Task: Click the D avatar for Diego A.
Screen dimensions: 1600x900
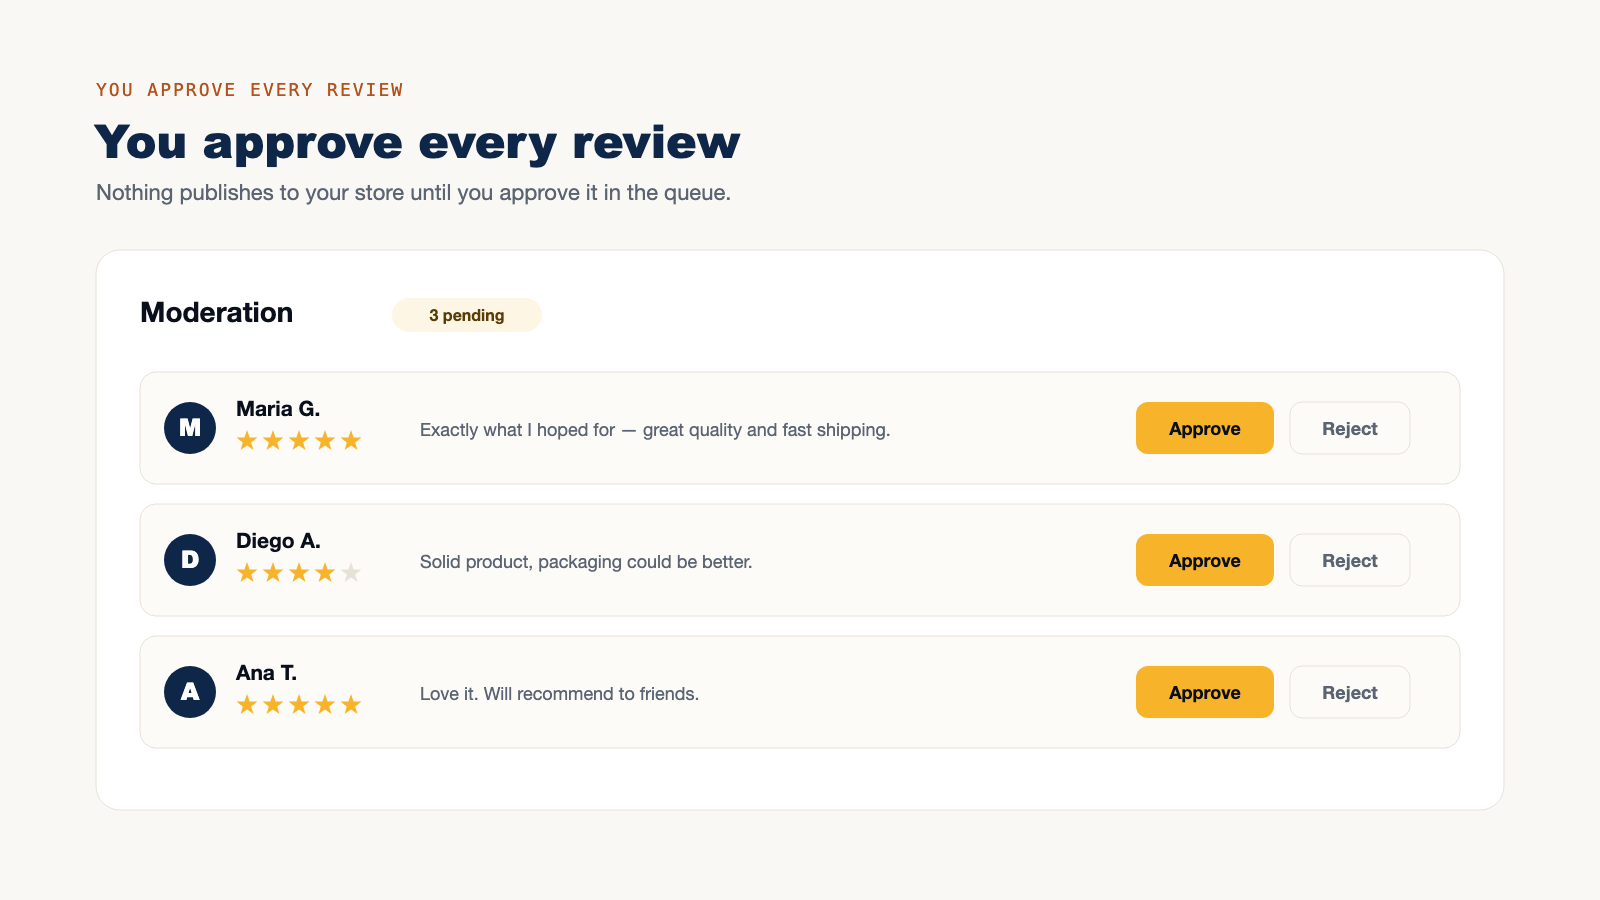Action: tap(190, 560)
